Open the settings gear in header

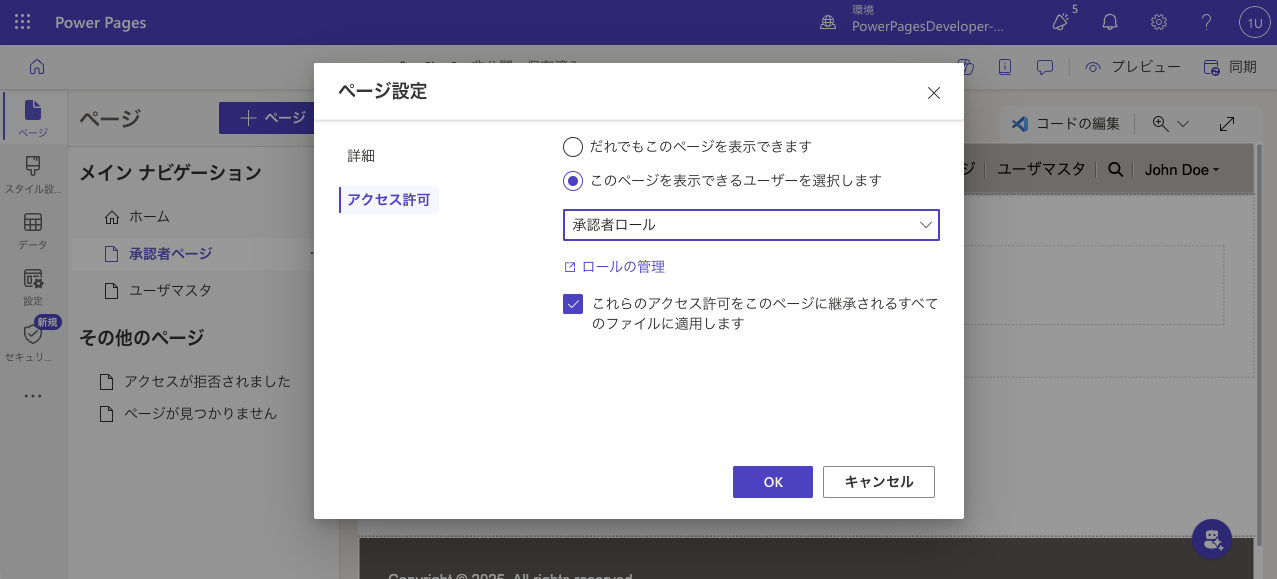point(1159,22)
